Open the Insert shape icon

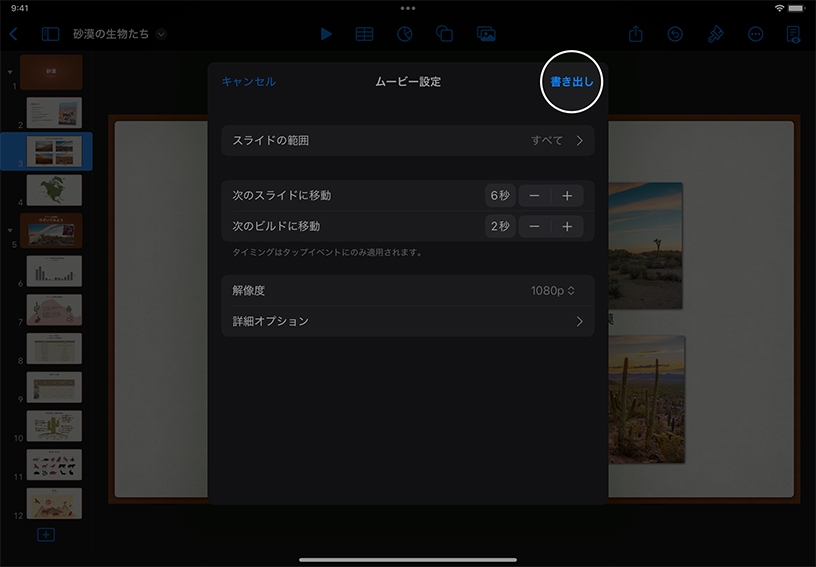pyautogui.click(x=444, y=34)
